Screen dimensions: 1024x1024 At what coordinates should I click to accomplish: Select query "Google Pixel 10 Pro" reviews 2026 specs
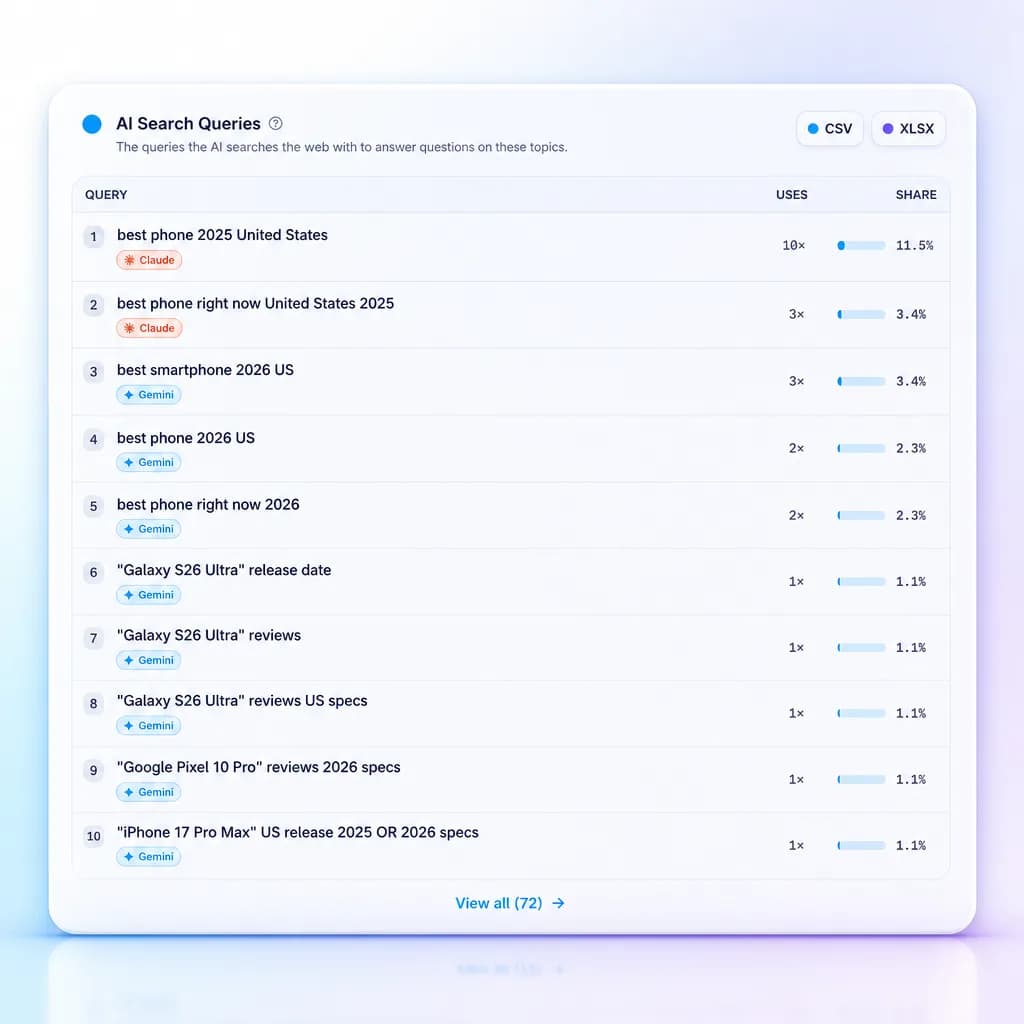point(259,767)
